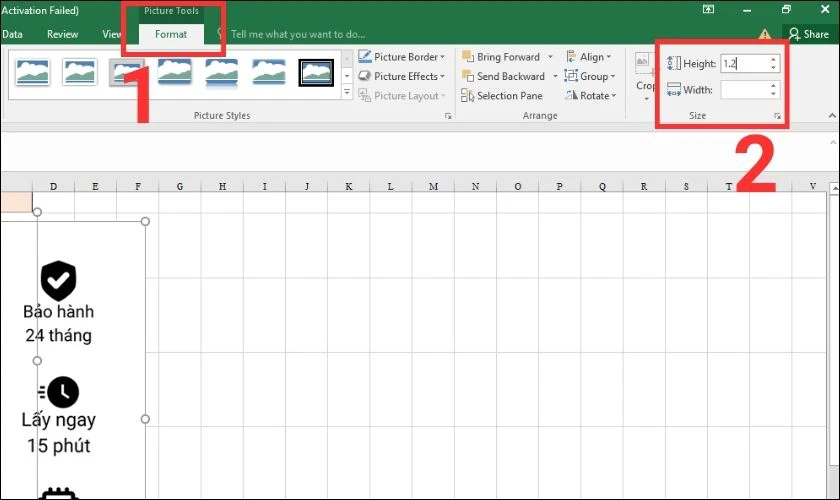Click '15 phút' text in picture

pyautogui.click(x=58, y=446)
